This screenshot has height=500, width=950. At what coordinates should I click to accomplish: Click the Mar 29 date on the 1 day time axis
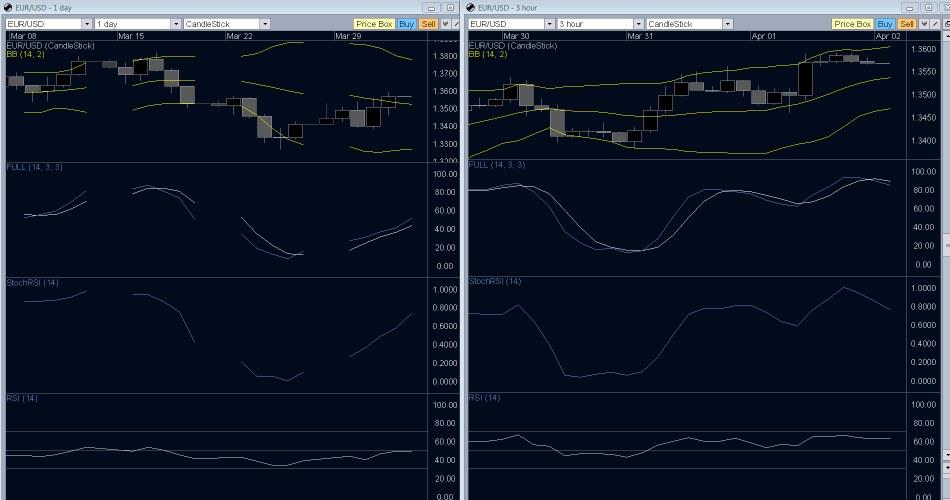coord(348,36)
